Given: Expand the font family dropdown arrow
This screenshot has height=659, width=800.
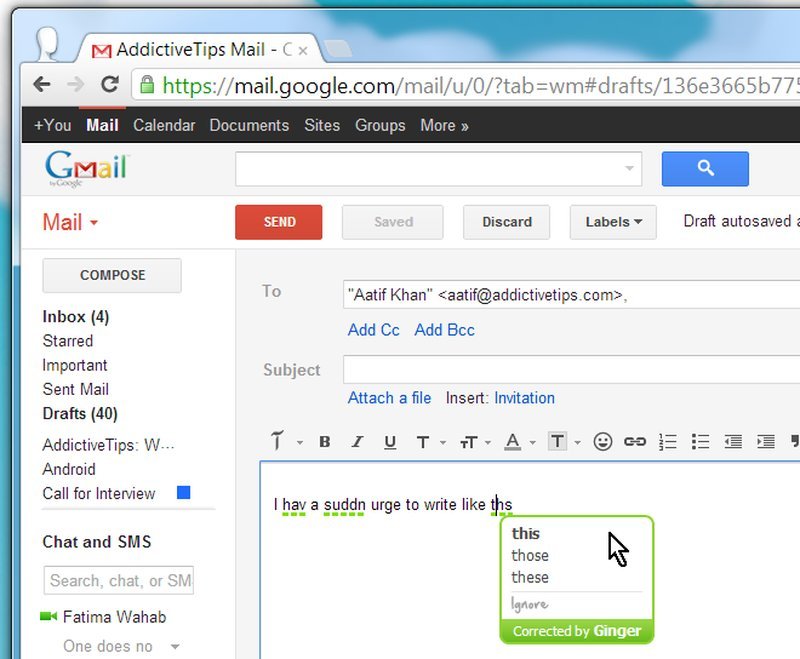Looking at the screenshot, I should 299,443.
